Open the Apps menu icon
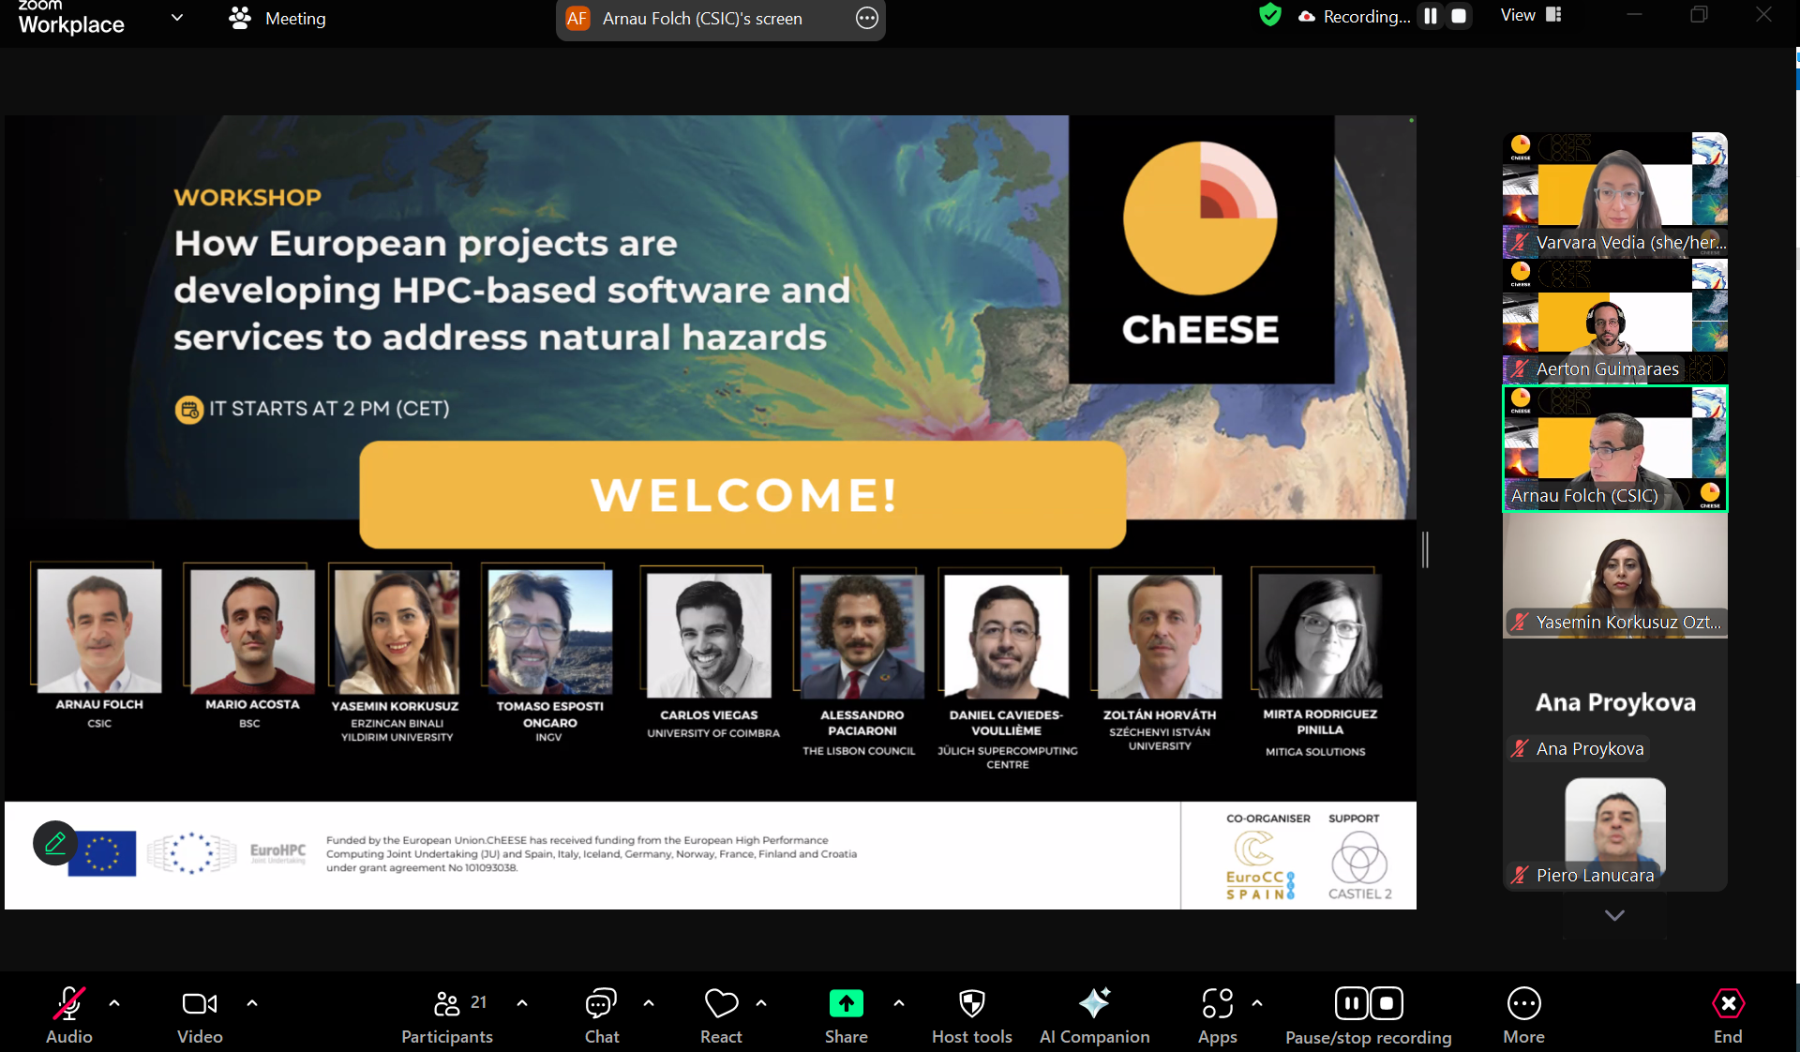This screenshot has height=1052, width=1800. [x=1218, y=1015]
